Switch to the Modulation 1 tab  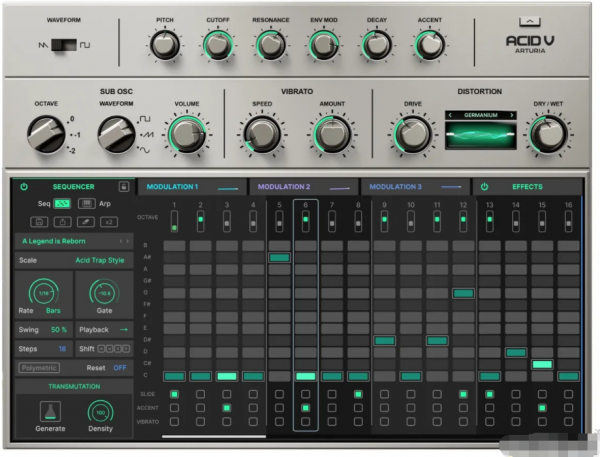point(192,187)
